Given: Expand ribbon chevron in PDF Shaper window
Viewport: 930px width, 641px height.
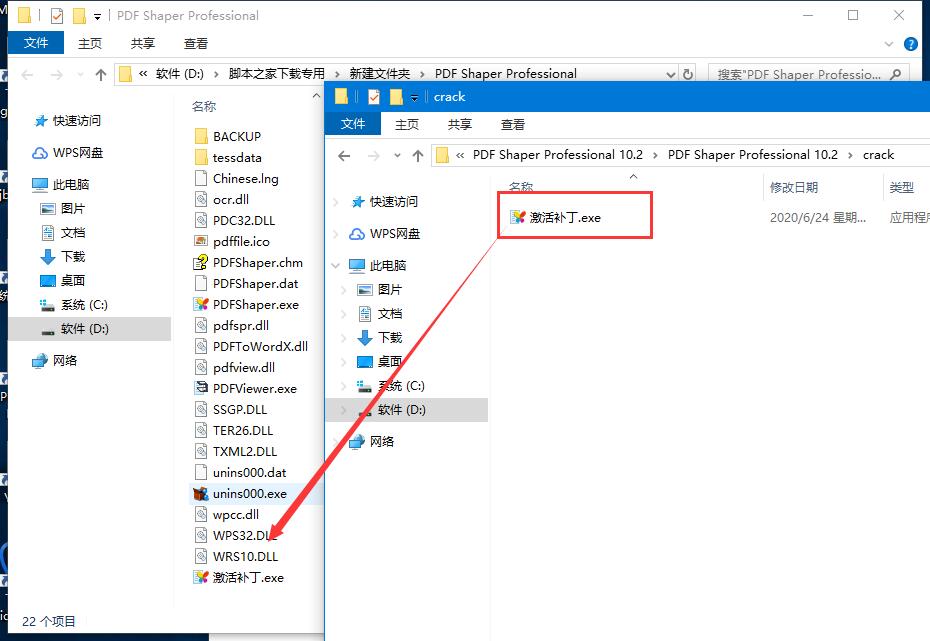Looking at the screenshot, I should pos(888,44).
